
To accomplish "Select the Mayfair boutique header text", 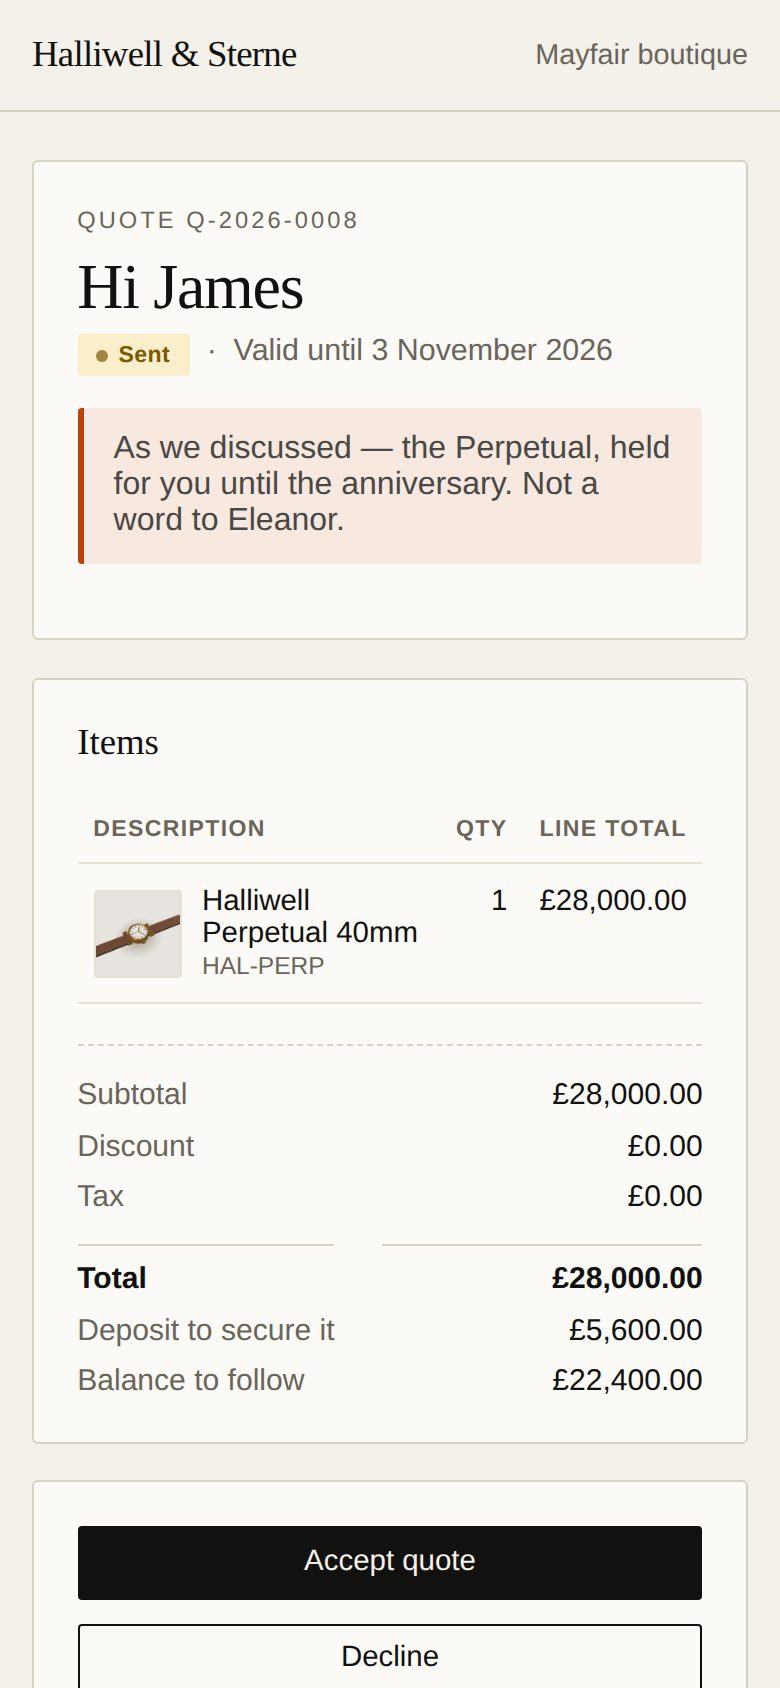I will (x=641, y=54).
